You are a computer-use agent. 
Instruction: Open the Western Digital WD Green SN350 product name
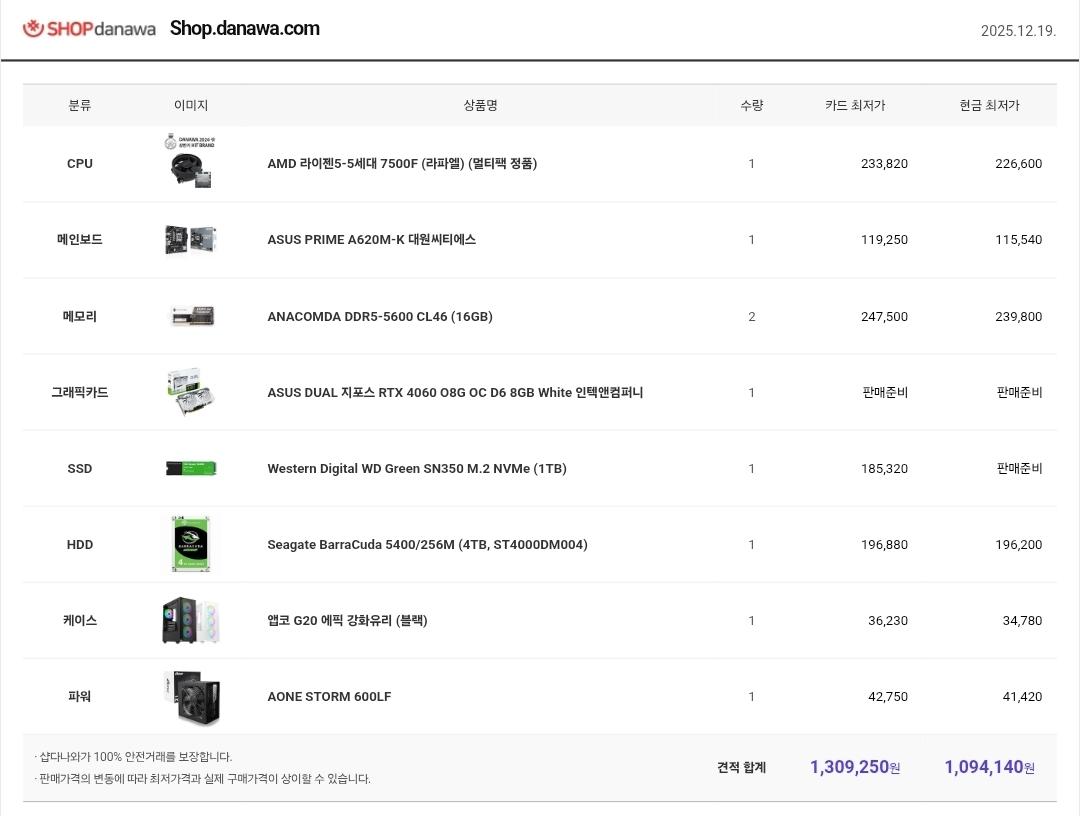(x=416, y=468)
